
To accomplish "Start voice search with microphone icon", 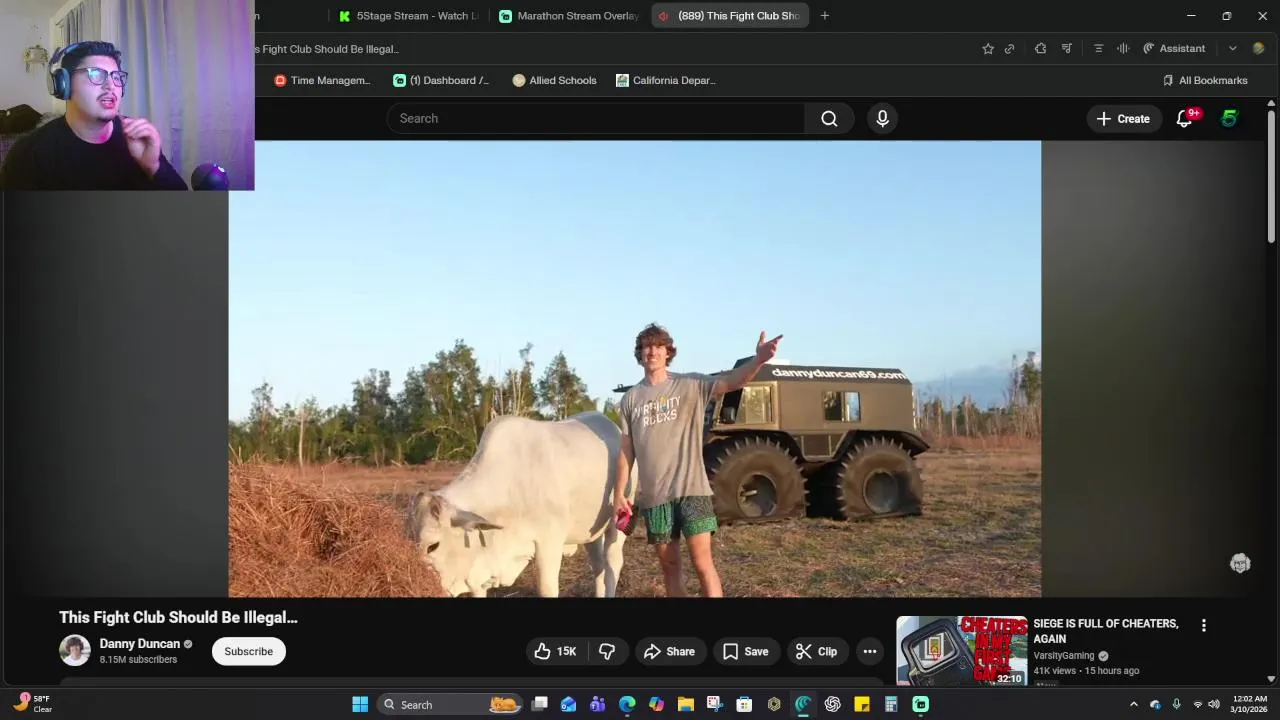I will pyautogui.click(x=882, y=118).
